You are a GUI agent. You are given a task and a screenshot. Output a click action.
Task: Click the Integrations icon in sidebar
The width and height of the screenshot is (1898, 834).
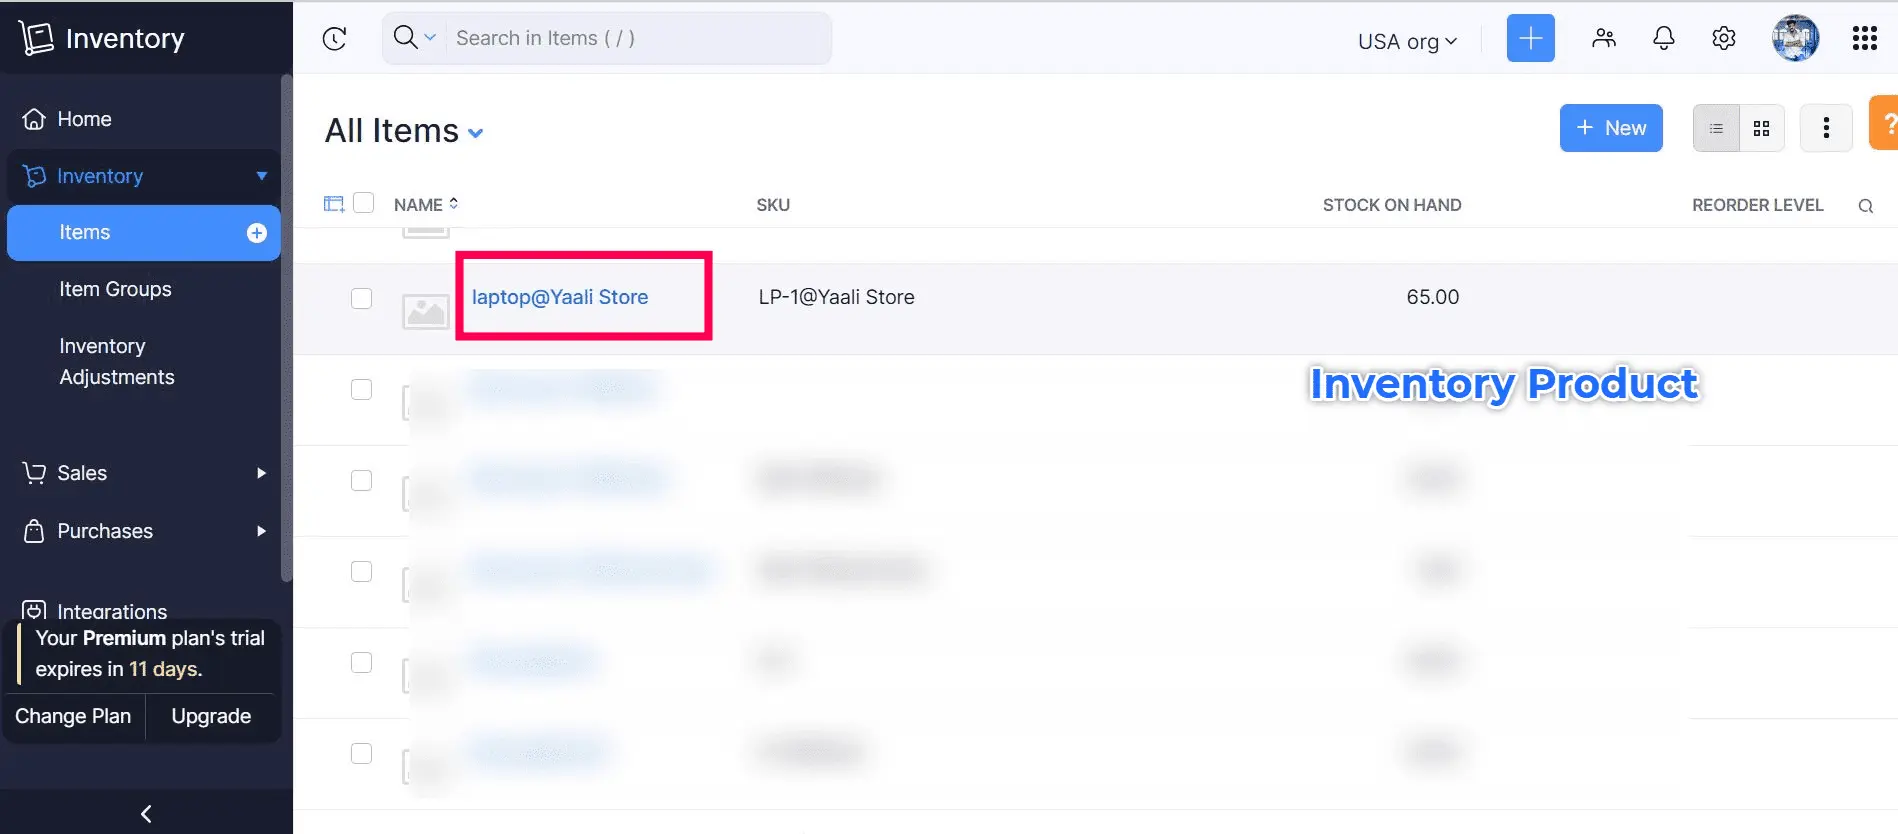34,610
